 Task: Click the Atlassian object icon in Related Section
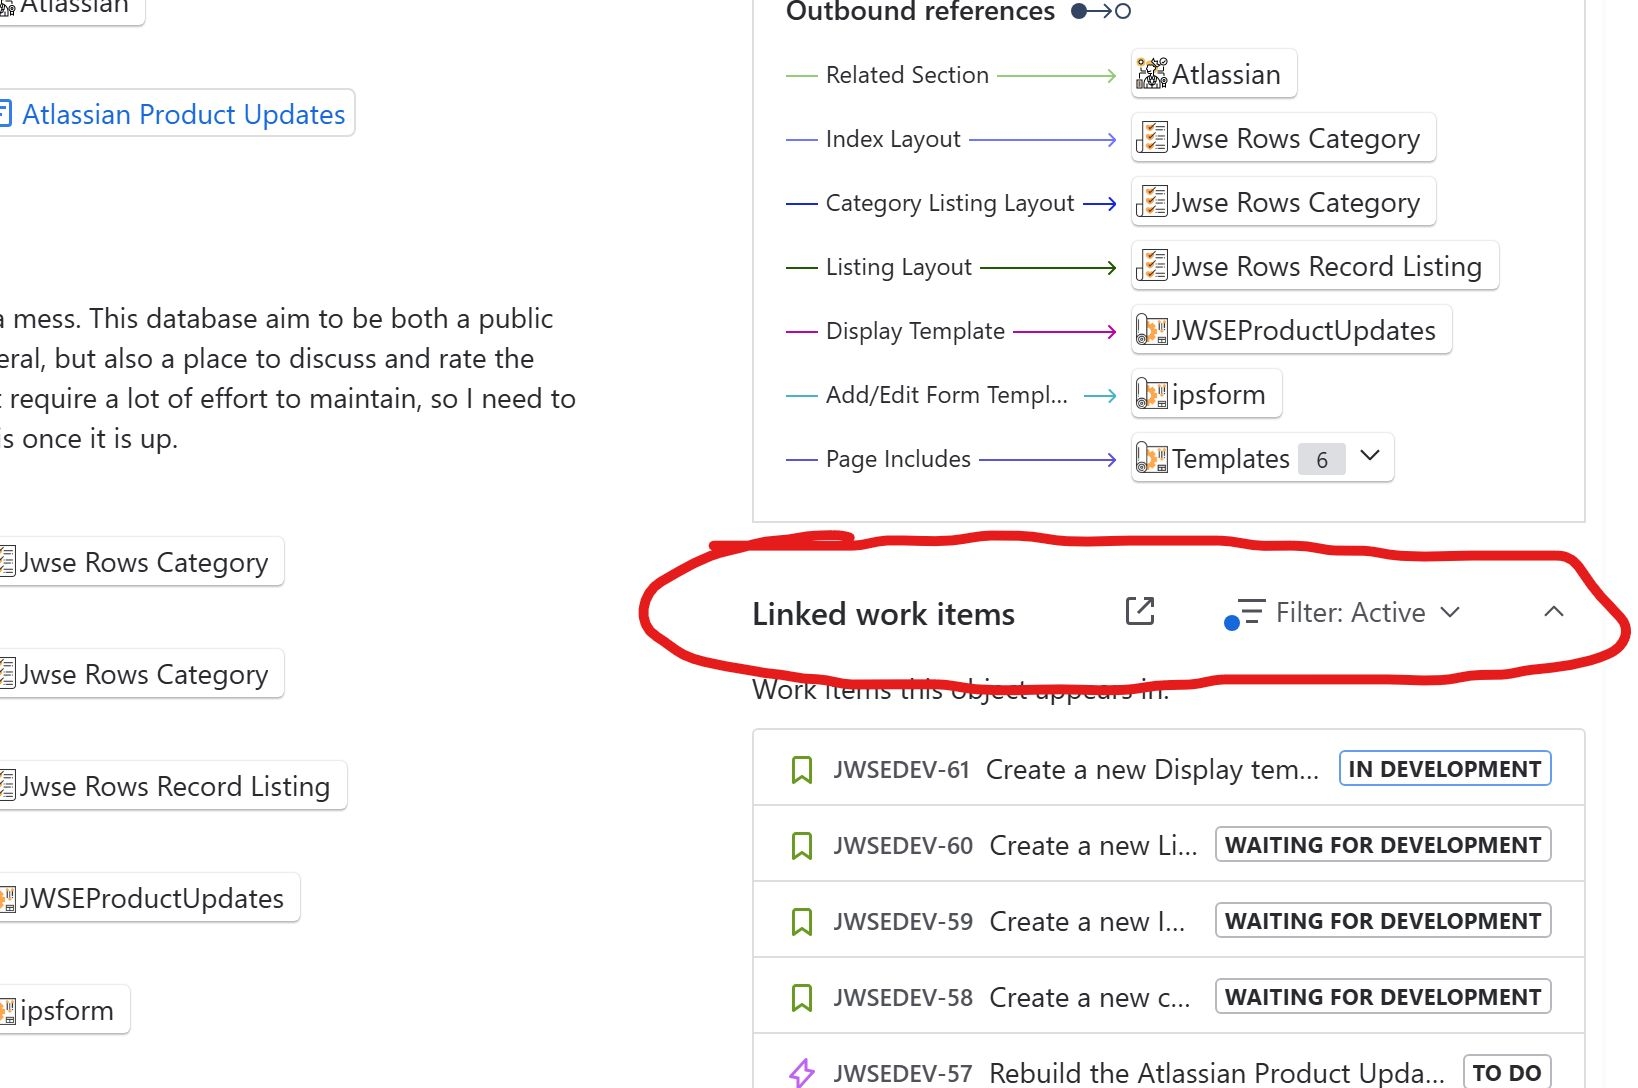pyautogui.click(x=1152, y=74)
